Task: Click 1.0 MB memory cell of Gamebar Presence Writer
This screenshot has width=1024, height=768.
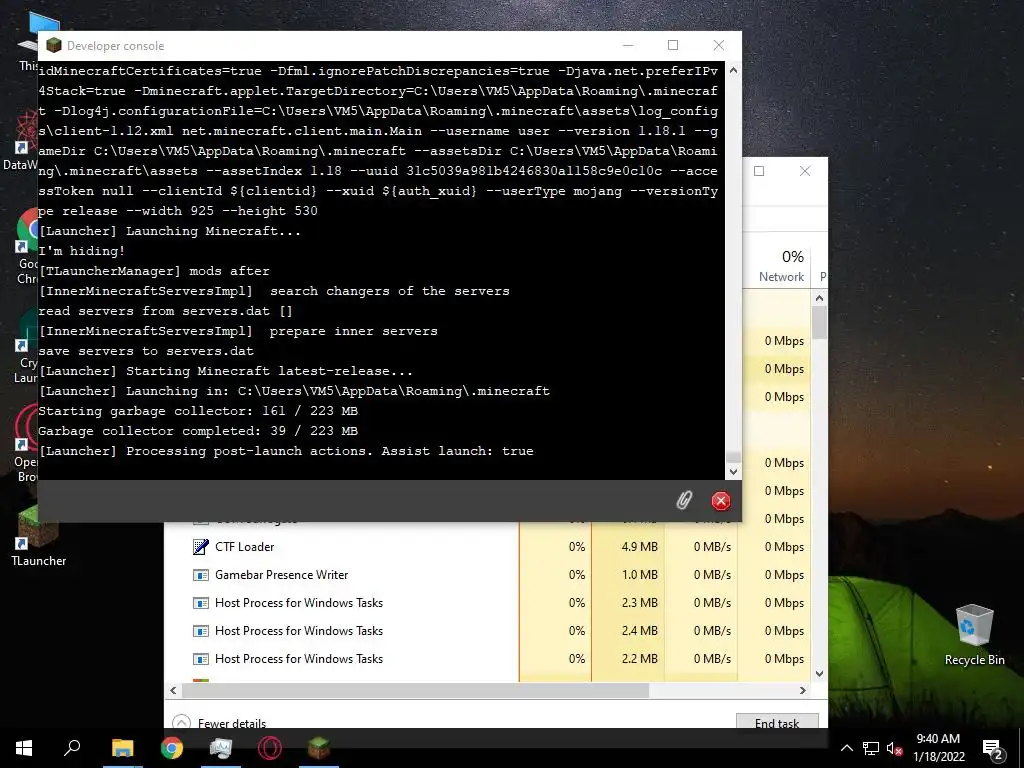Action: pos(628,575)
